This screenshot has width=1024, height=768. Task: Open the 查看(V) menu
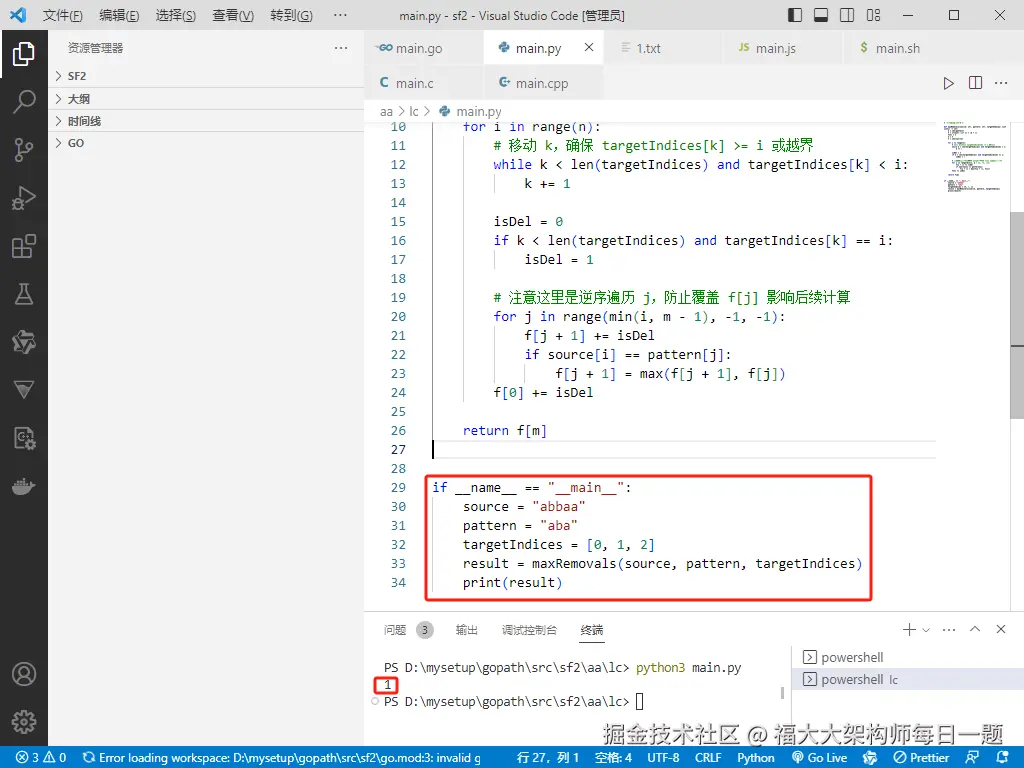(x=233, y=15)
